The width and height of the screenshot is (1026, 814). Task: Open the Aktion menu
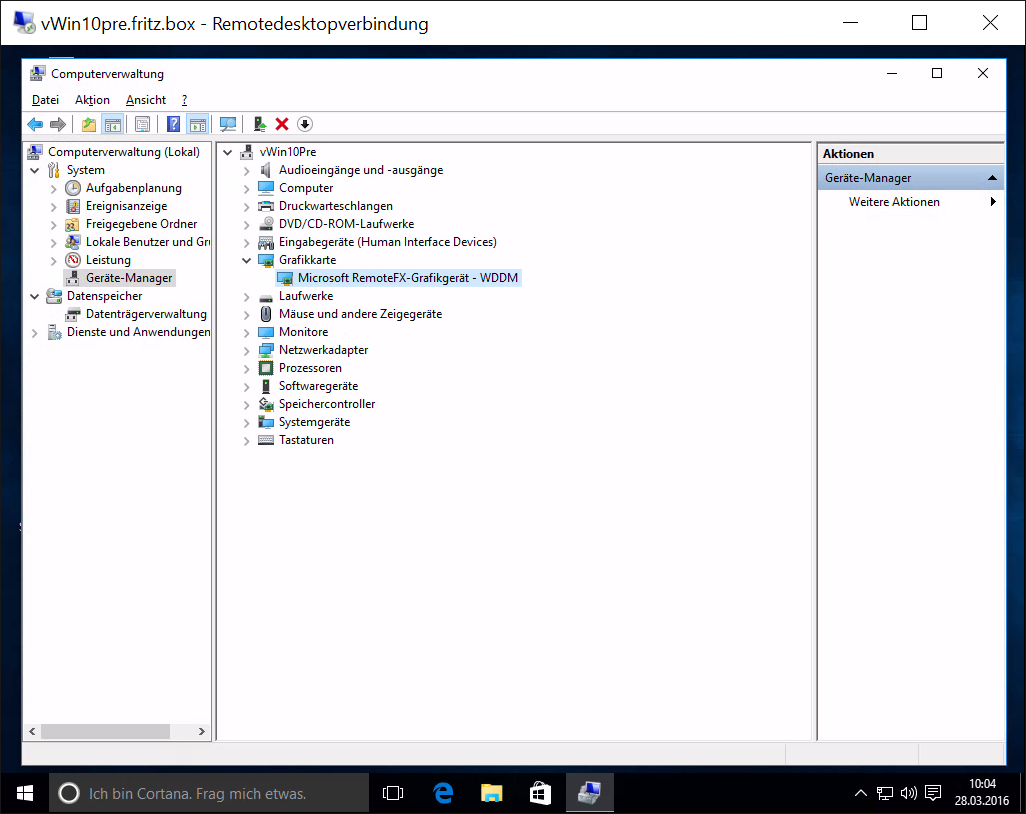point(92,100)
